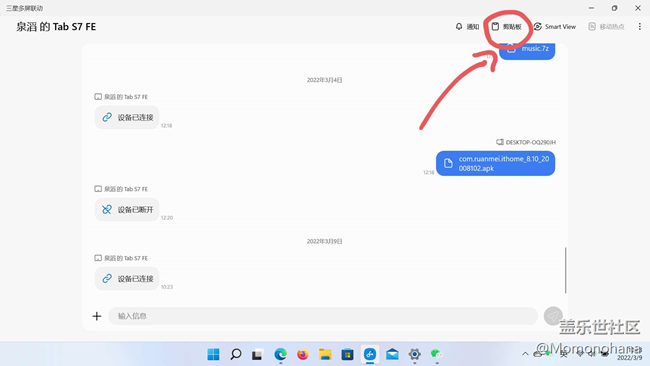This screenshot has width=650, height=366.
Task: Click the Samsung Flow taskbar icon
Action: coord(370,354)
